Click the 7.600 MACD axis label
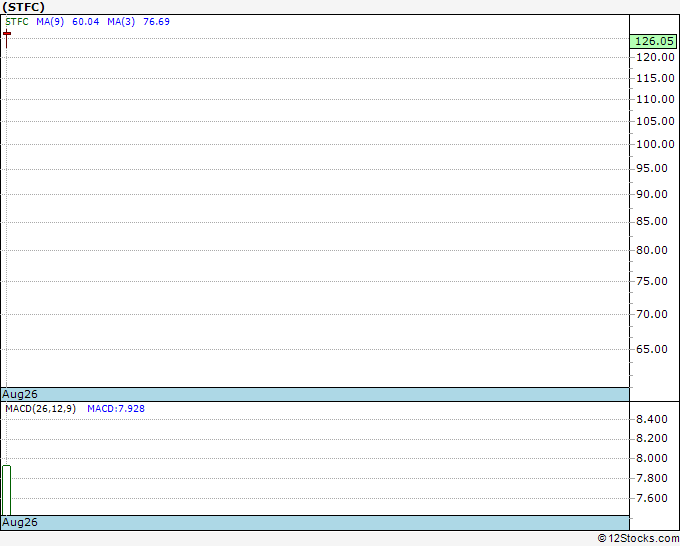 [651, 498]
